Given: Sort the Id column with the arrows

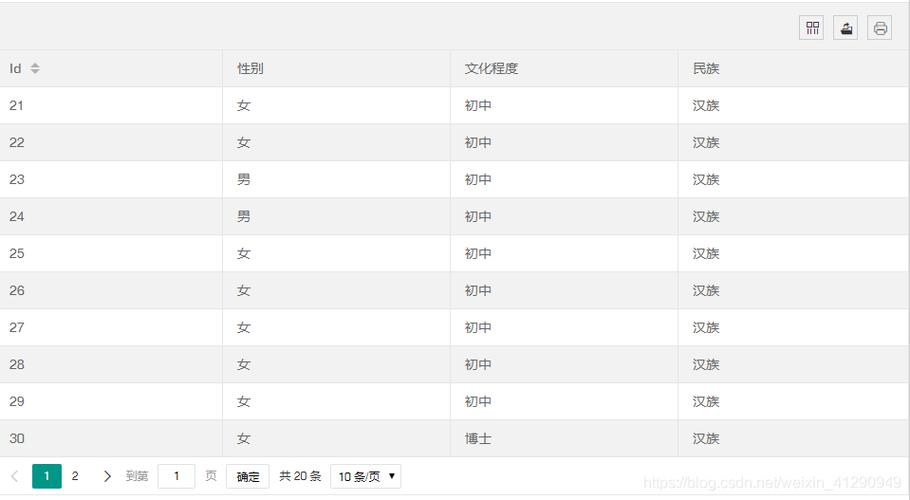Looking at the screenshot, I should [x=35, y=68].
